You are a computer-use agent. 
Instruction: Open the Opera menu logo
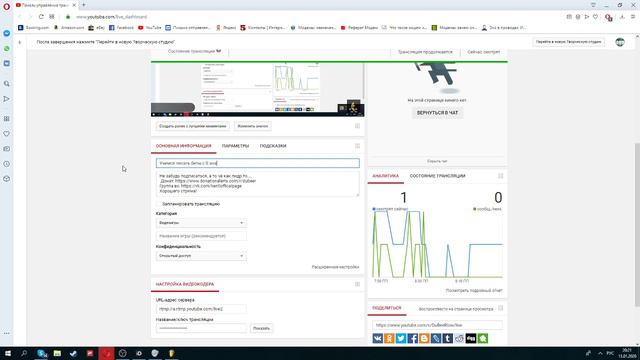click(x=6, y=6)
